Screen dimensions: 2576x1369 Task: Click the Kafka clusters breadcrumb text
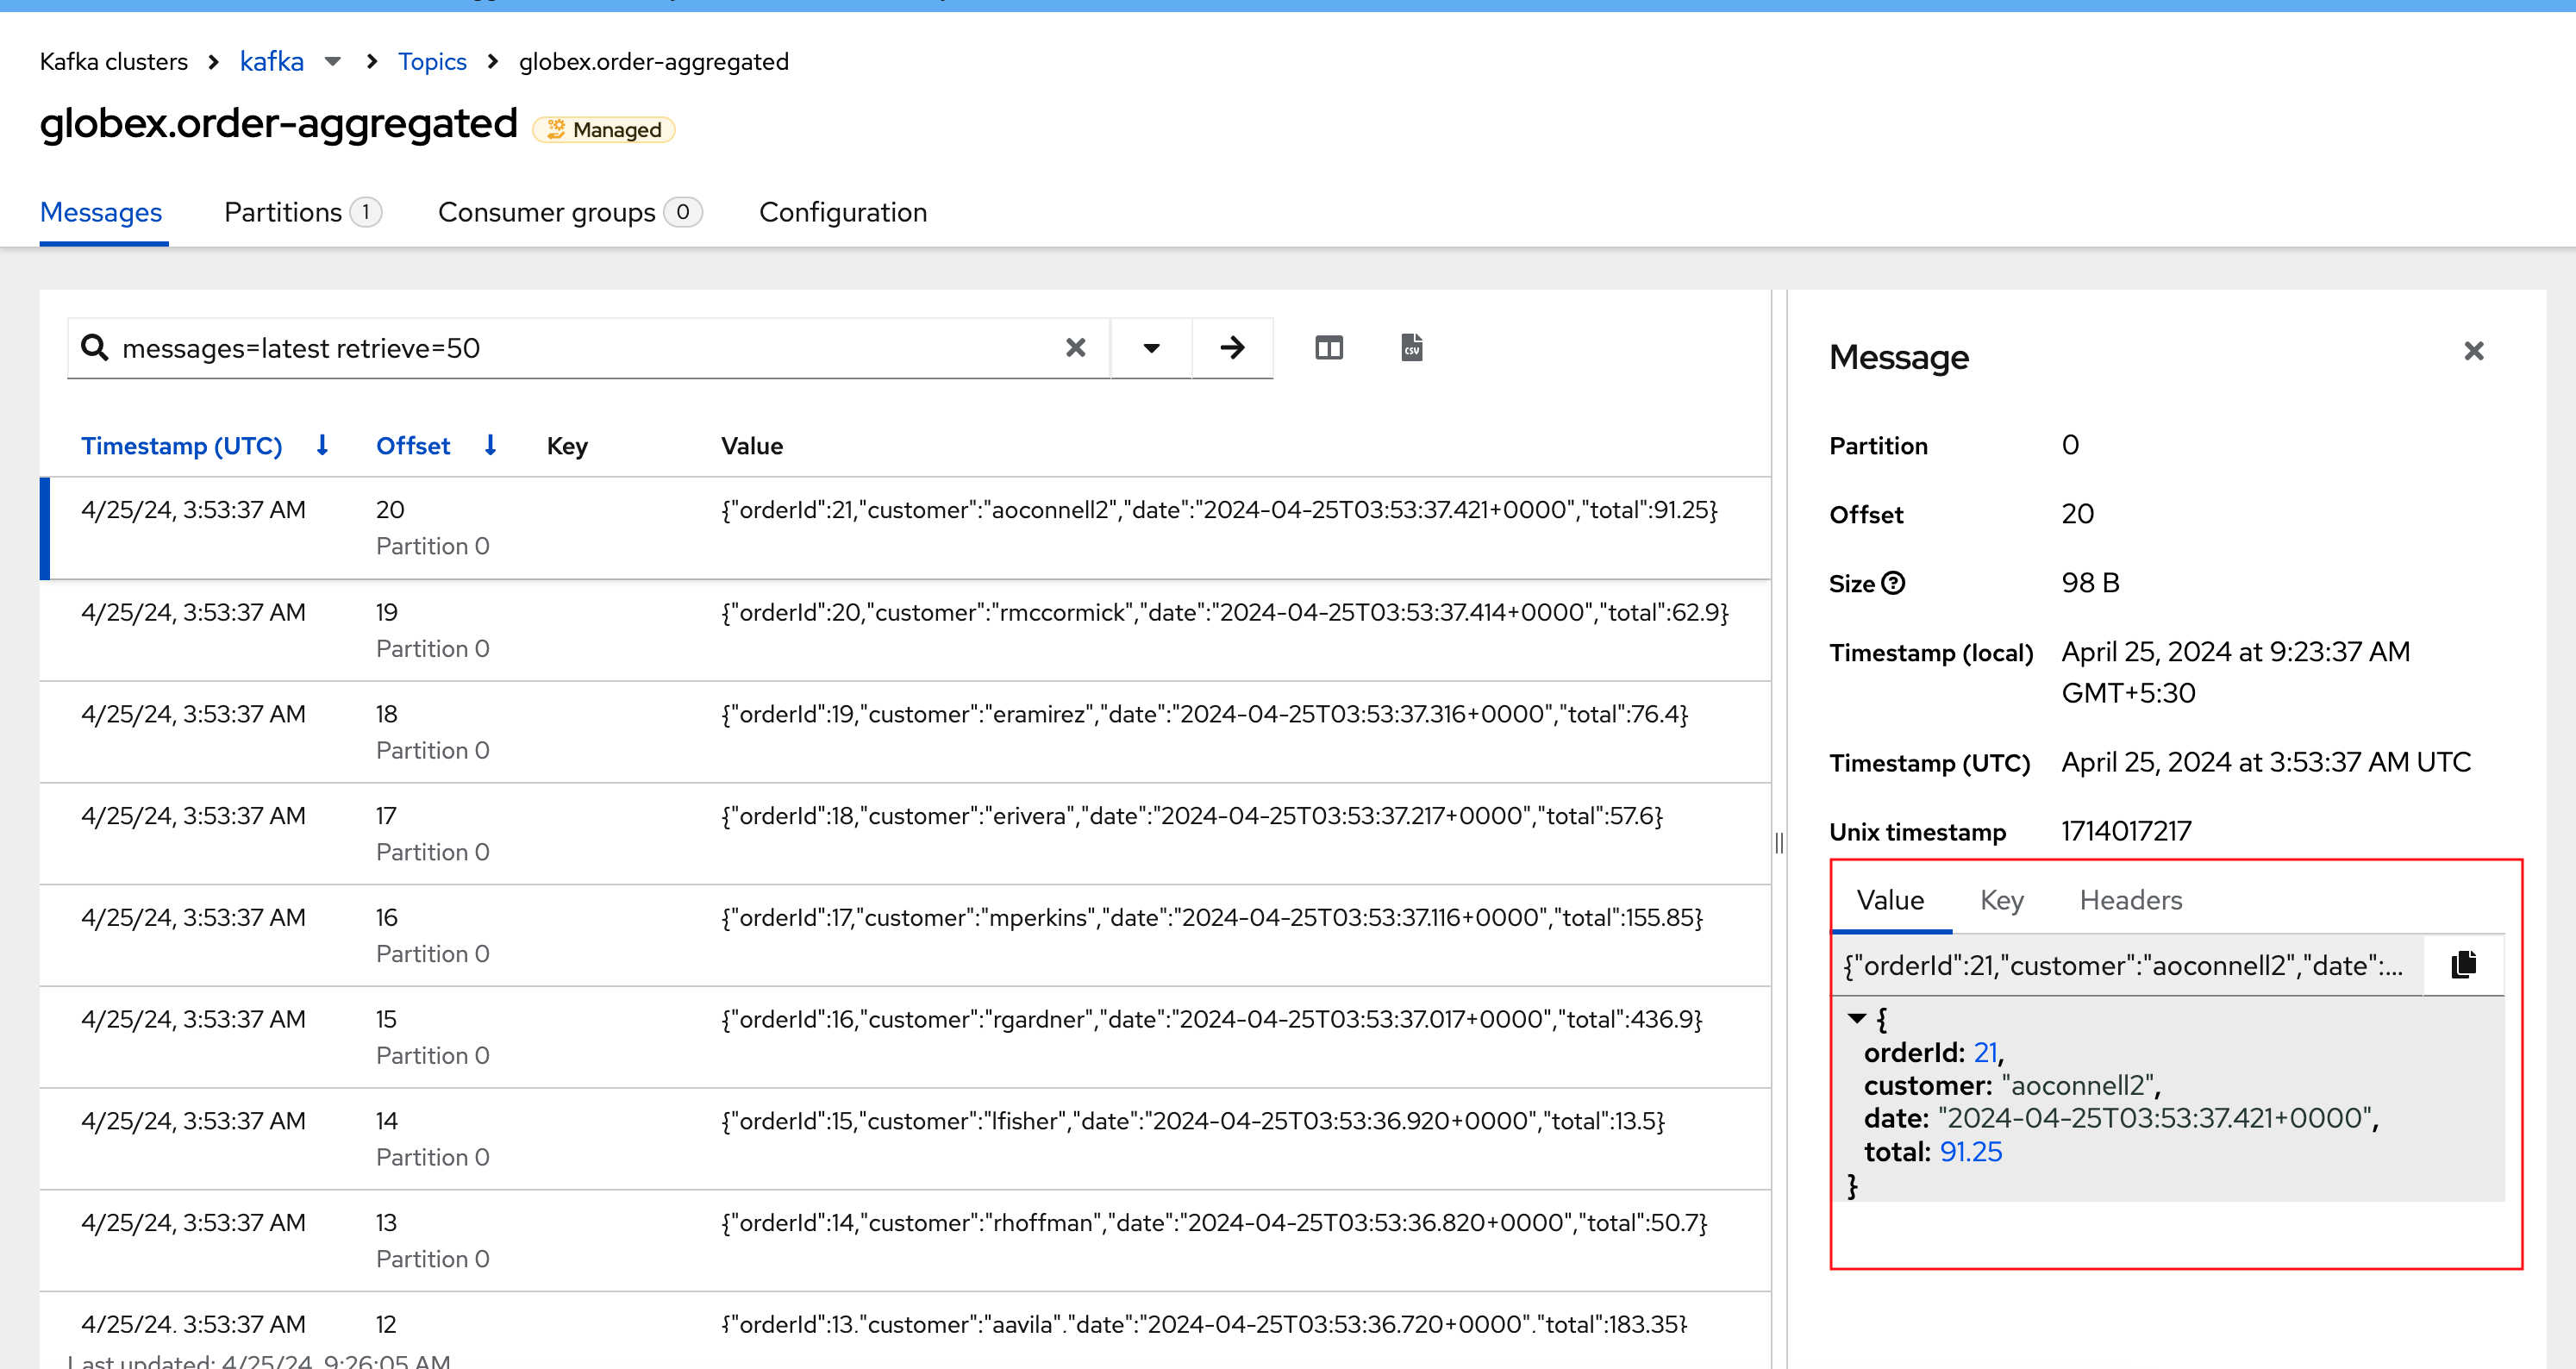point(114,62)
